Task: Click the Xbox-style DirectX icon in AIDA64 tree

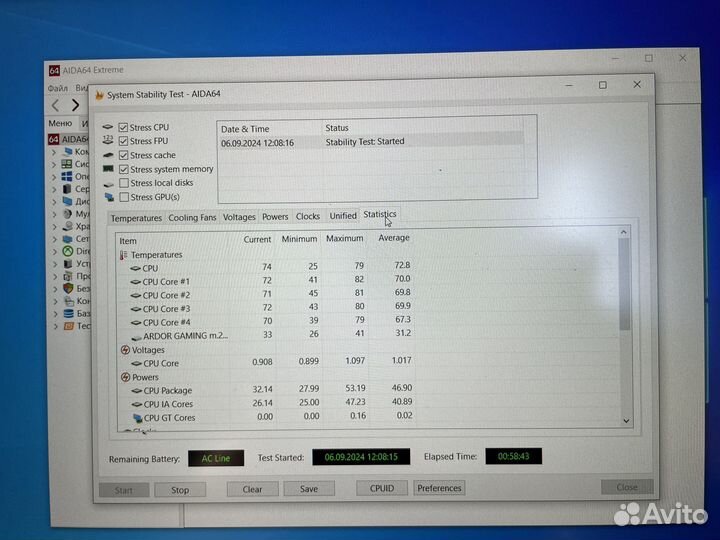Action: [68, 251]
